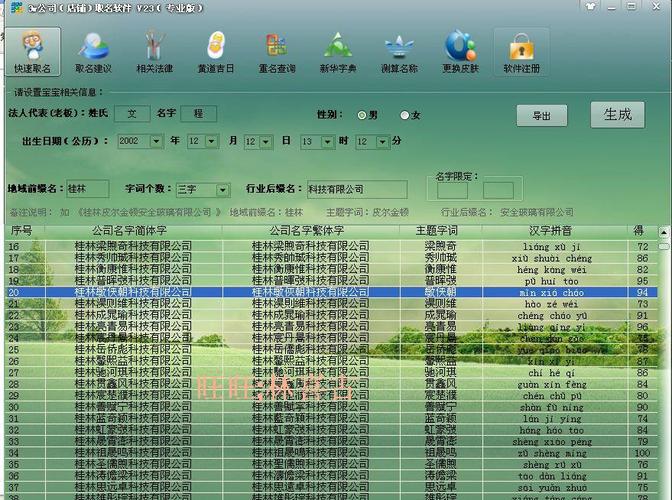Select row 34 桂林祖晟鸣科技有限公司
This screenshot has width=672, height=500.
[x=331, y=453]
